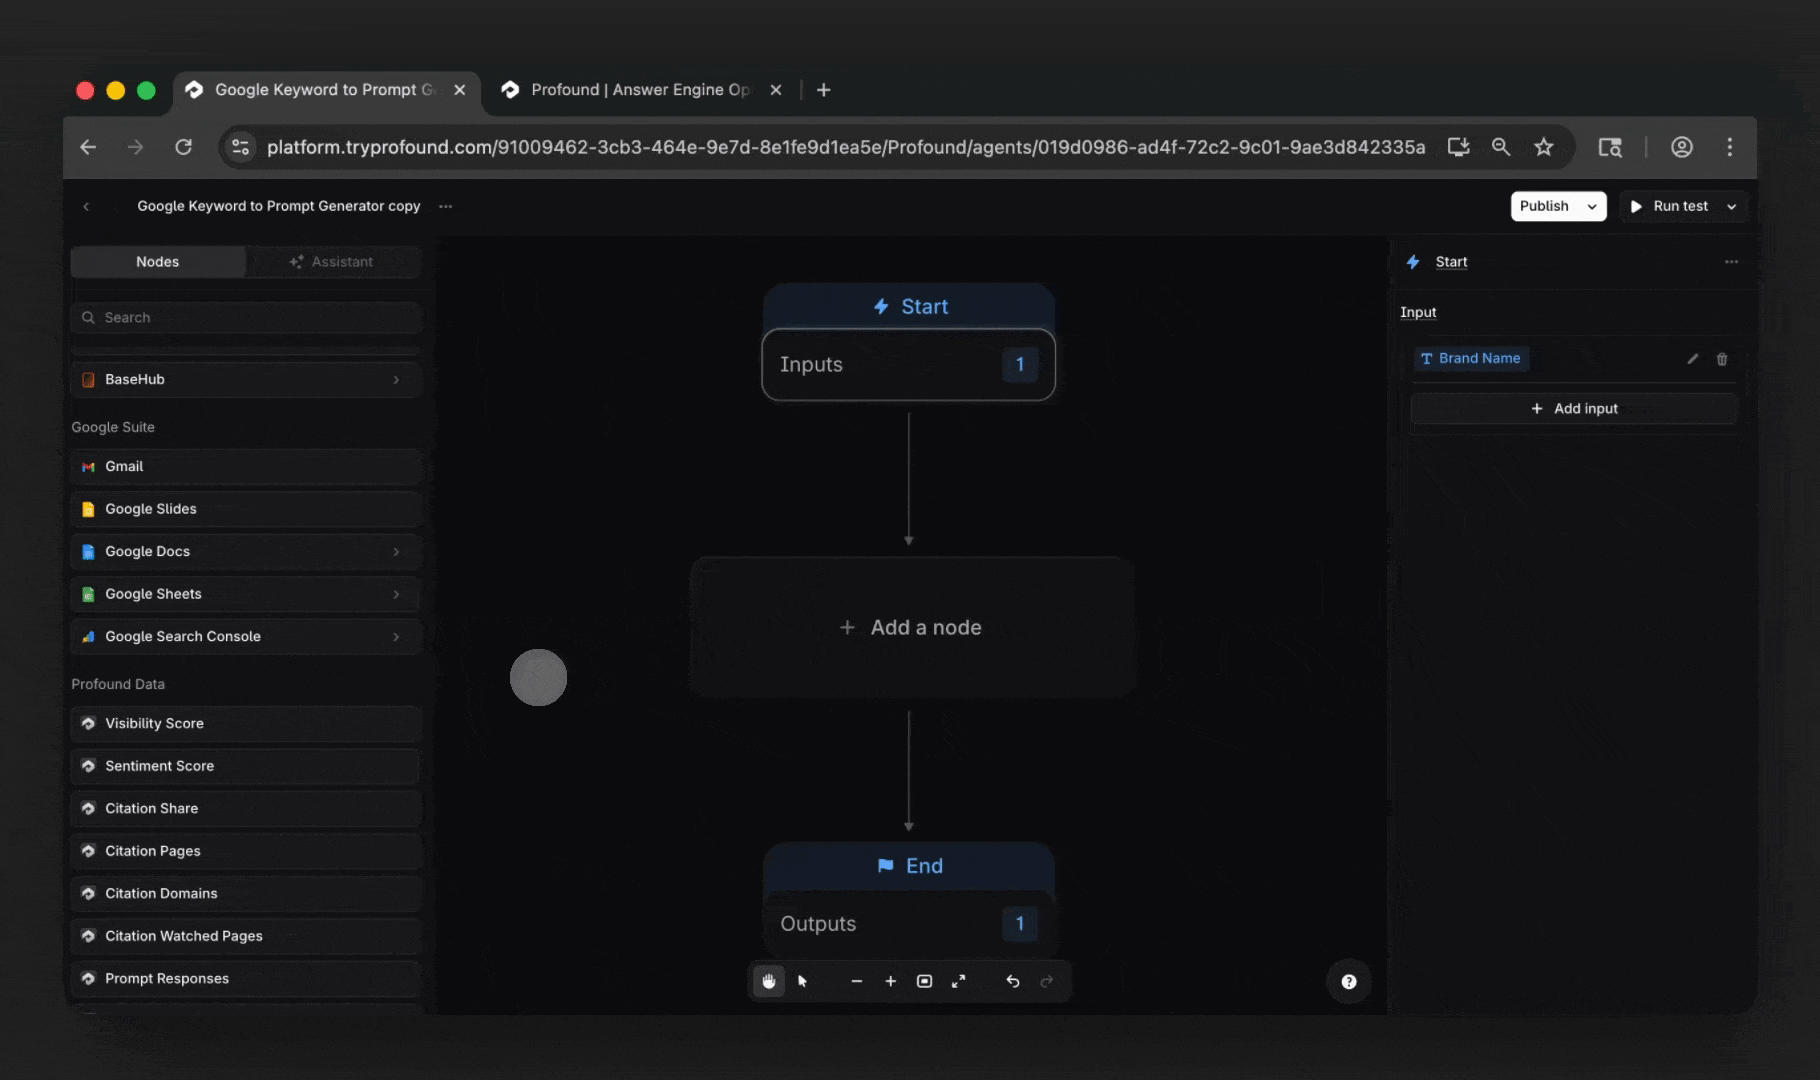This screenshot has height=1080, width=1820.
Task: Click the Run test button
Action: (x=1669, y=206)
